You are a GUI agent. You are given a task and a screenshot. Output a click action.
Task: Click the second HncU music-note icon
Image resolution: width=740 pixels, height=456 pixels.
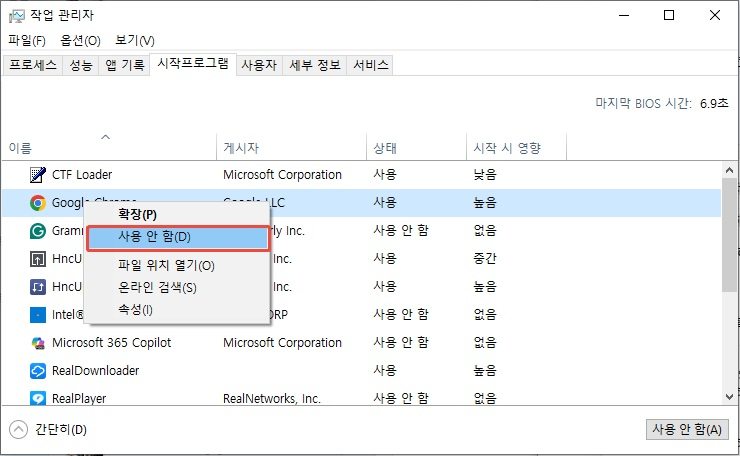pyautogui.click(x=38, y=287)
